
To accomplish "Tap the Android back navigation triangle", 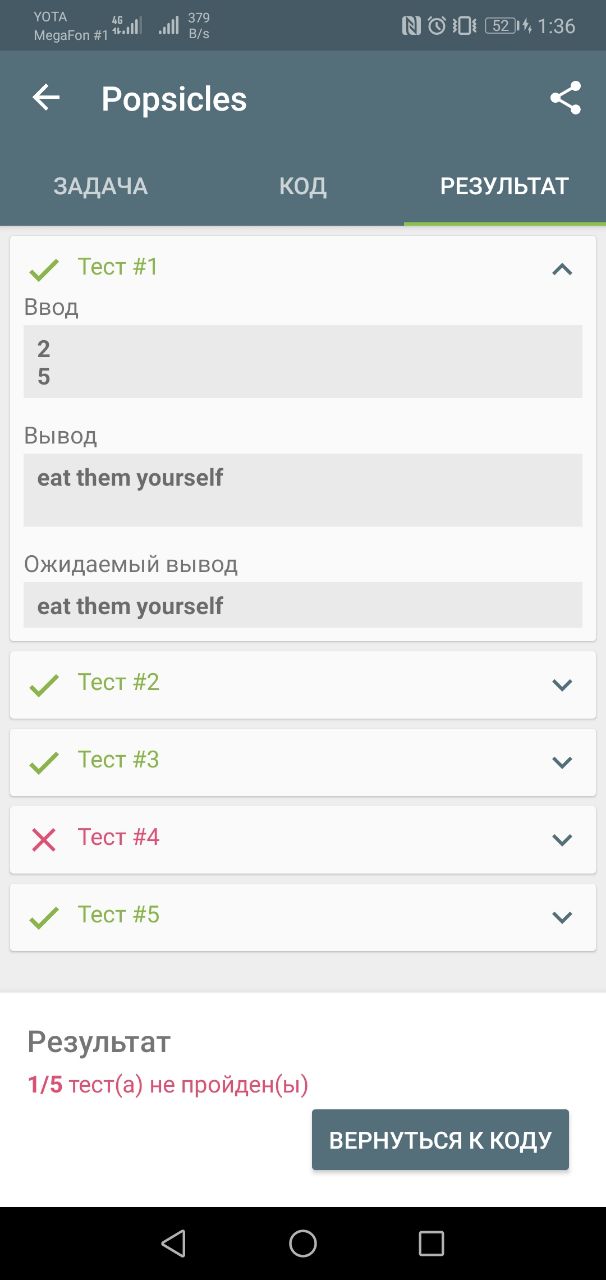I will pyautogui.click(x=173, y=1243).
